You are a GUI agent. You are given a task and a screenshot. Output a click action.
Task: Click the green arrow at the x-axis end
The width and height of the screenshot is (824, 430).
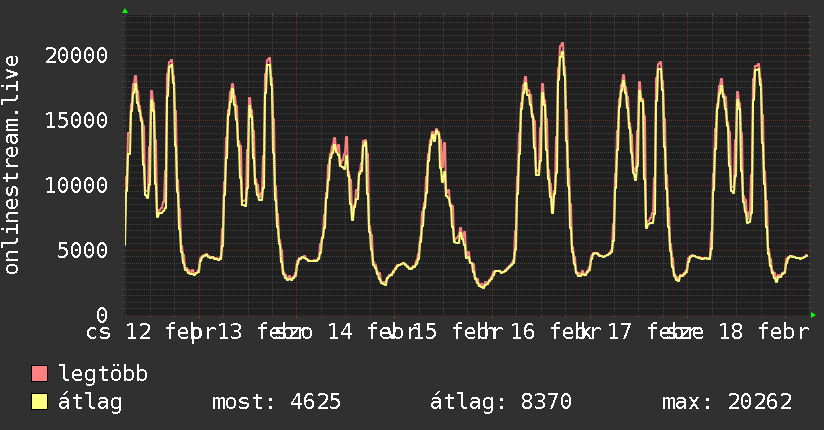pyautogui.click(x=813, y=315)
